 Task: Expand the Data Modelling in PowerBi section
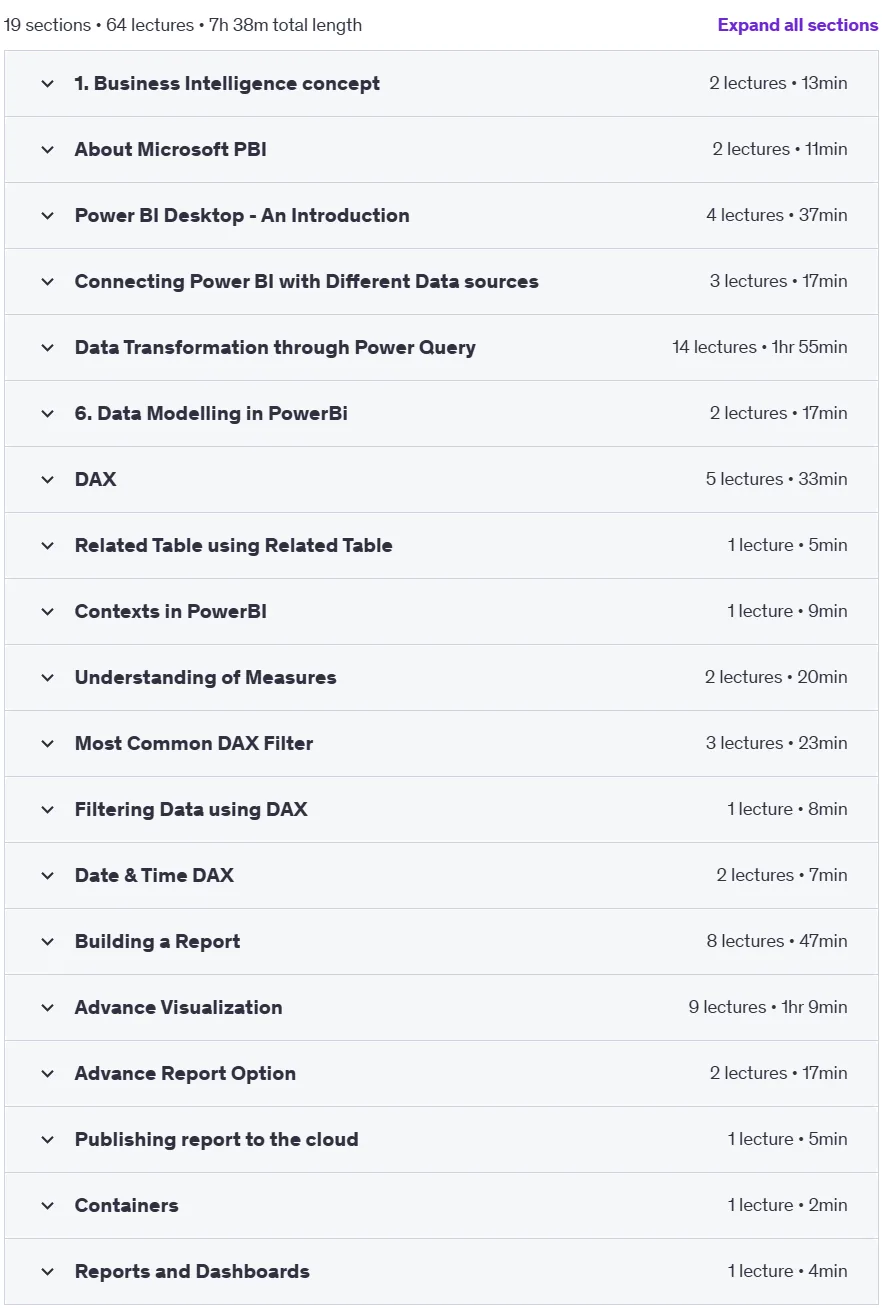tap(441, 414)
